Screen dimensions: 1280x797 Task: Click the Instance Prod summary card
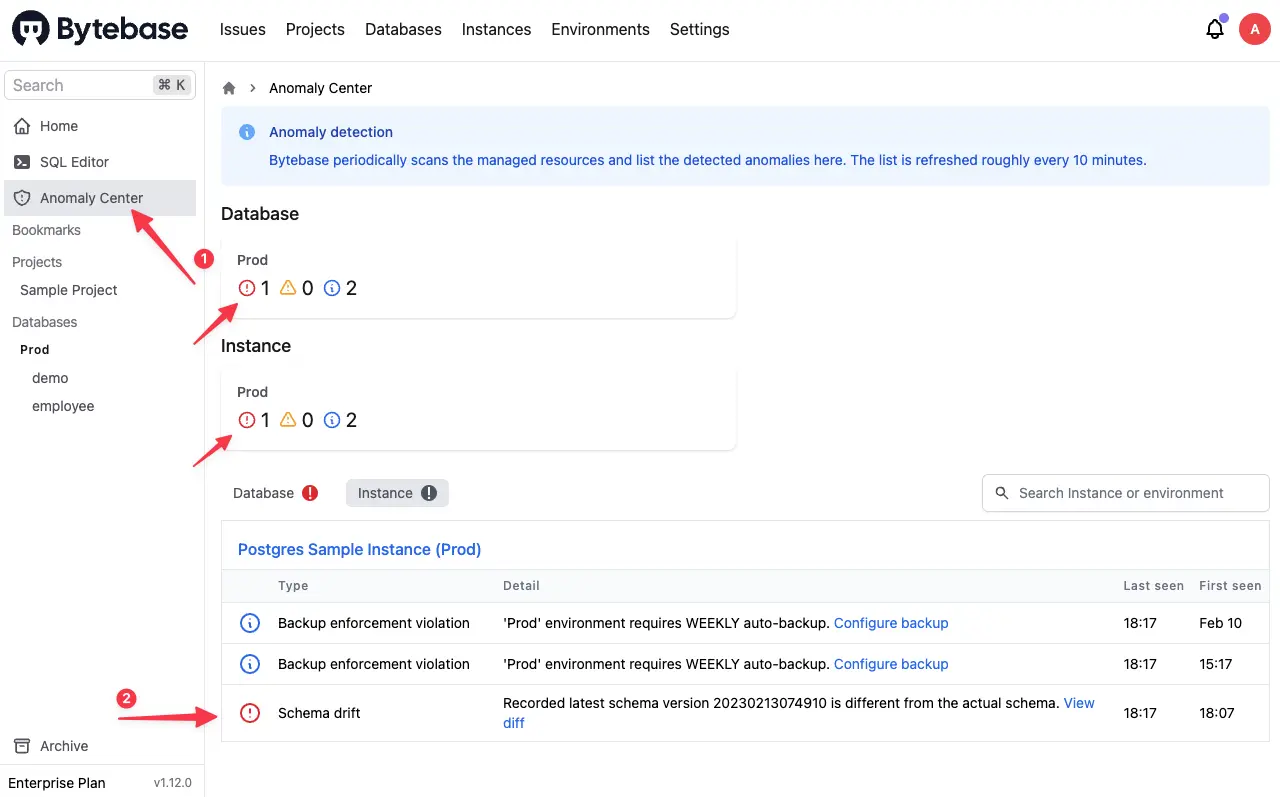478,410
